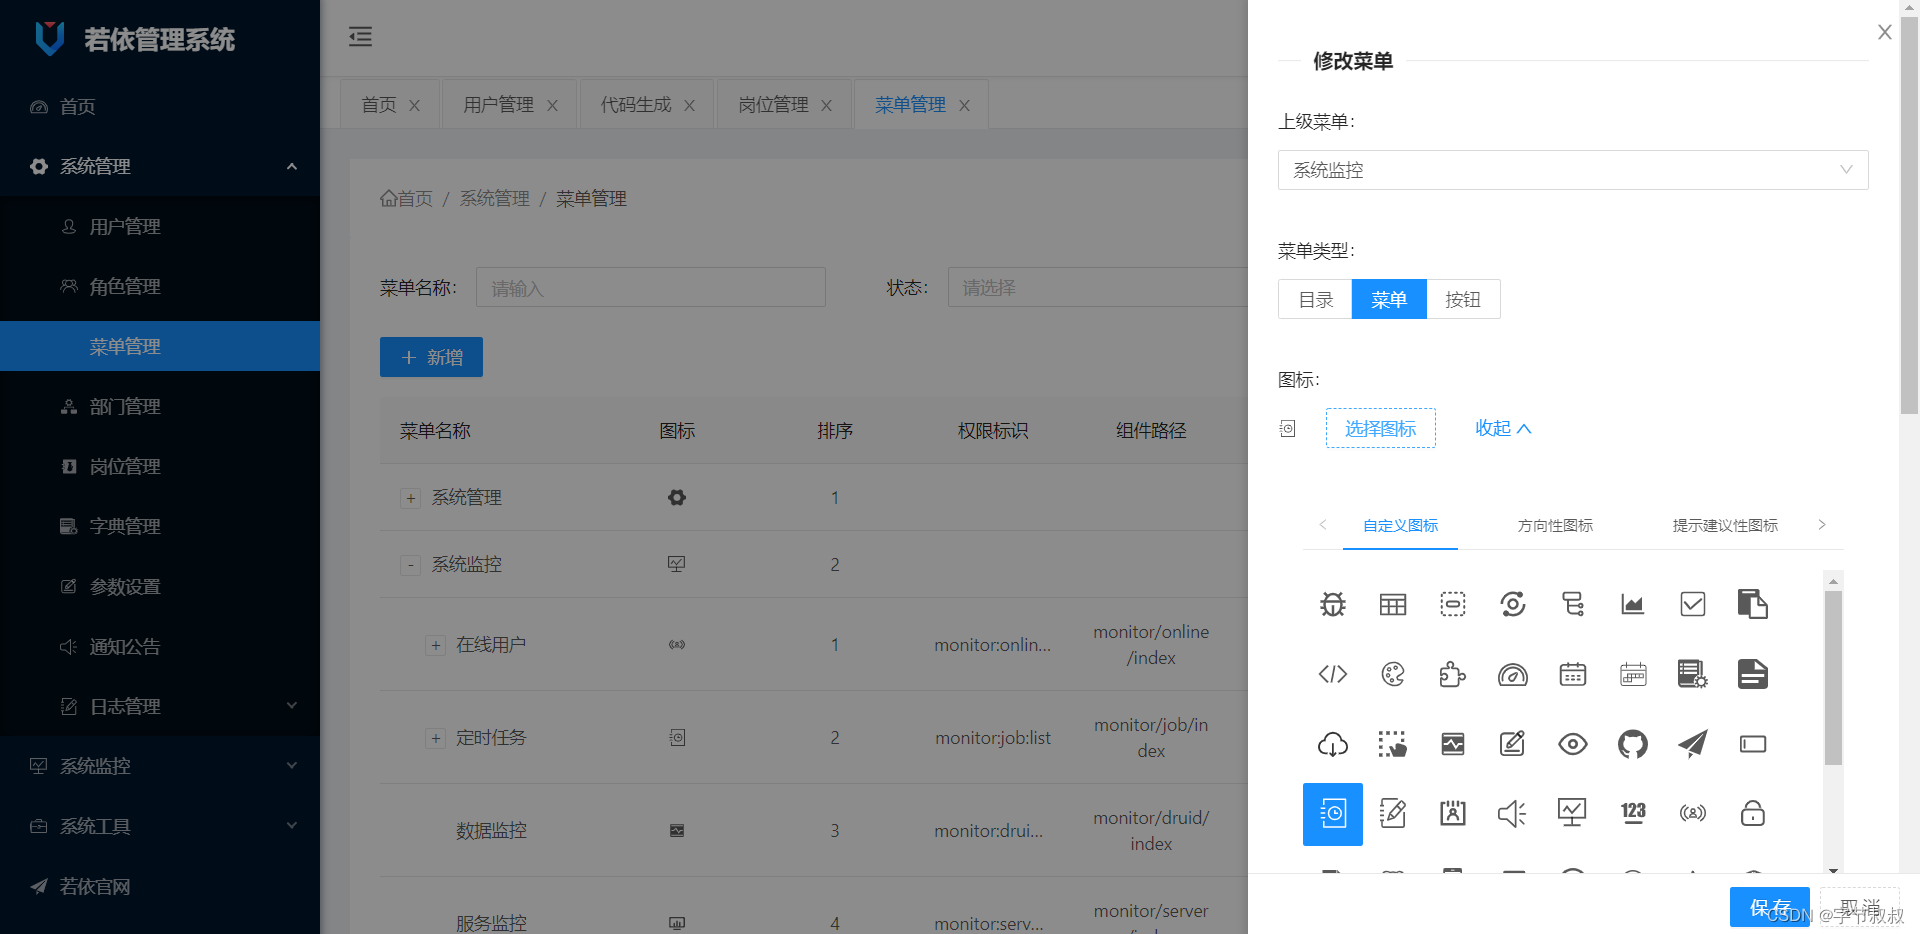The image size is (1920, 934).
Task: Click the 新增 button to add a menu
Action: 431,357
